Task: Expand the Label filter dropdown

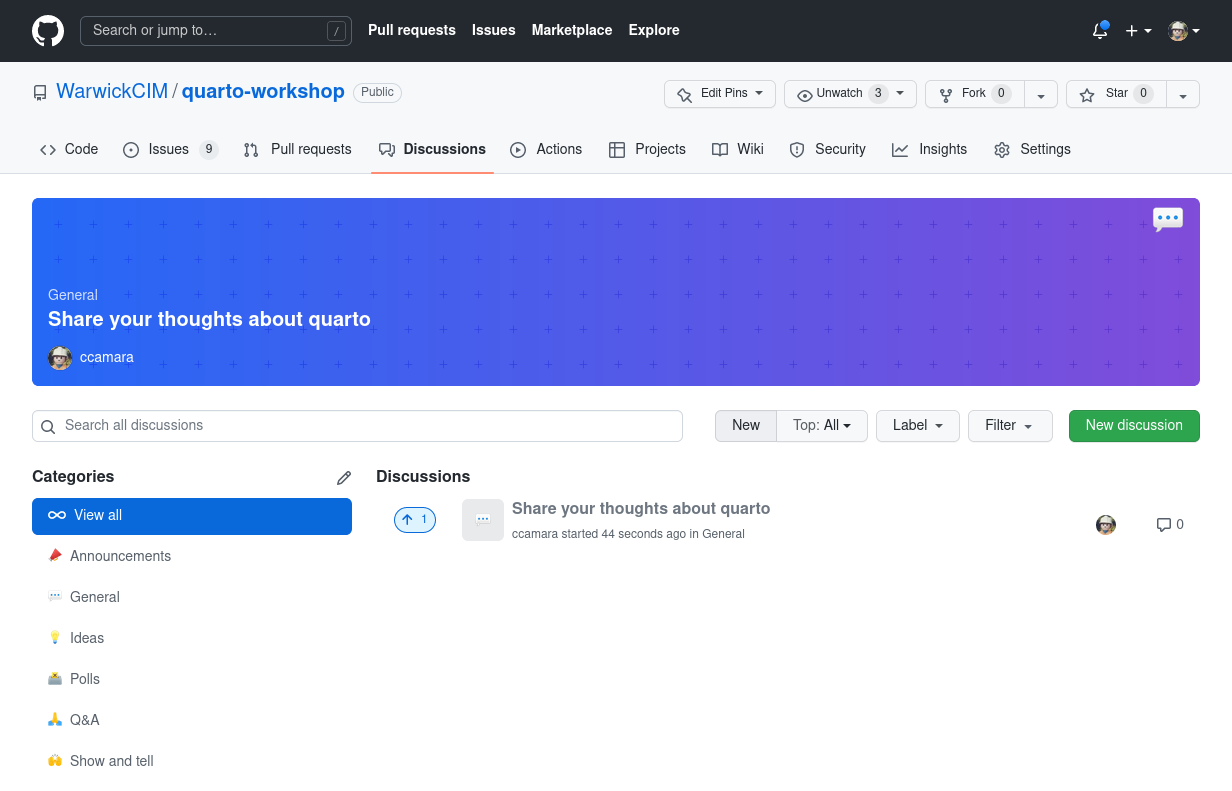Action: [x=917, y=426]
